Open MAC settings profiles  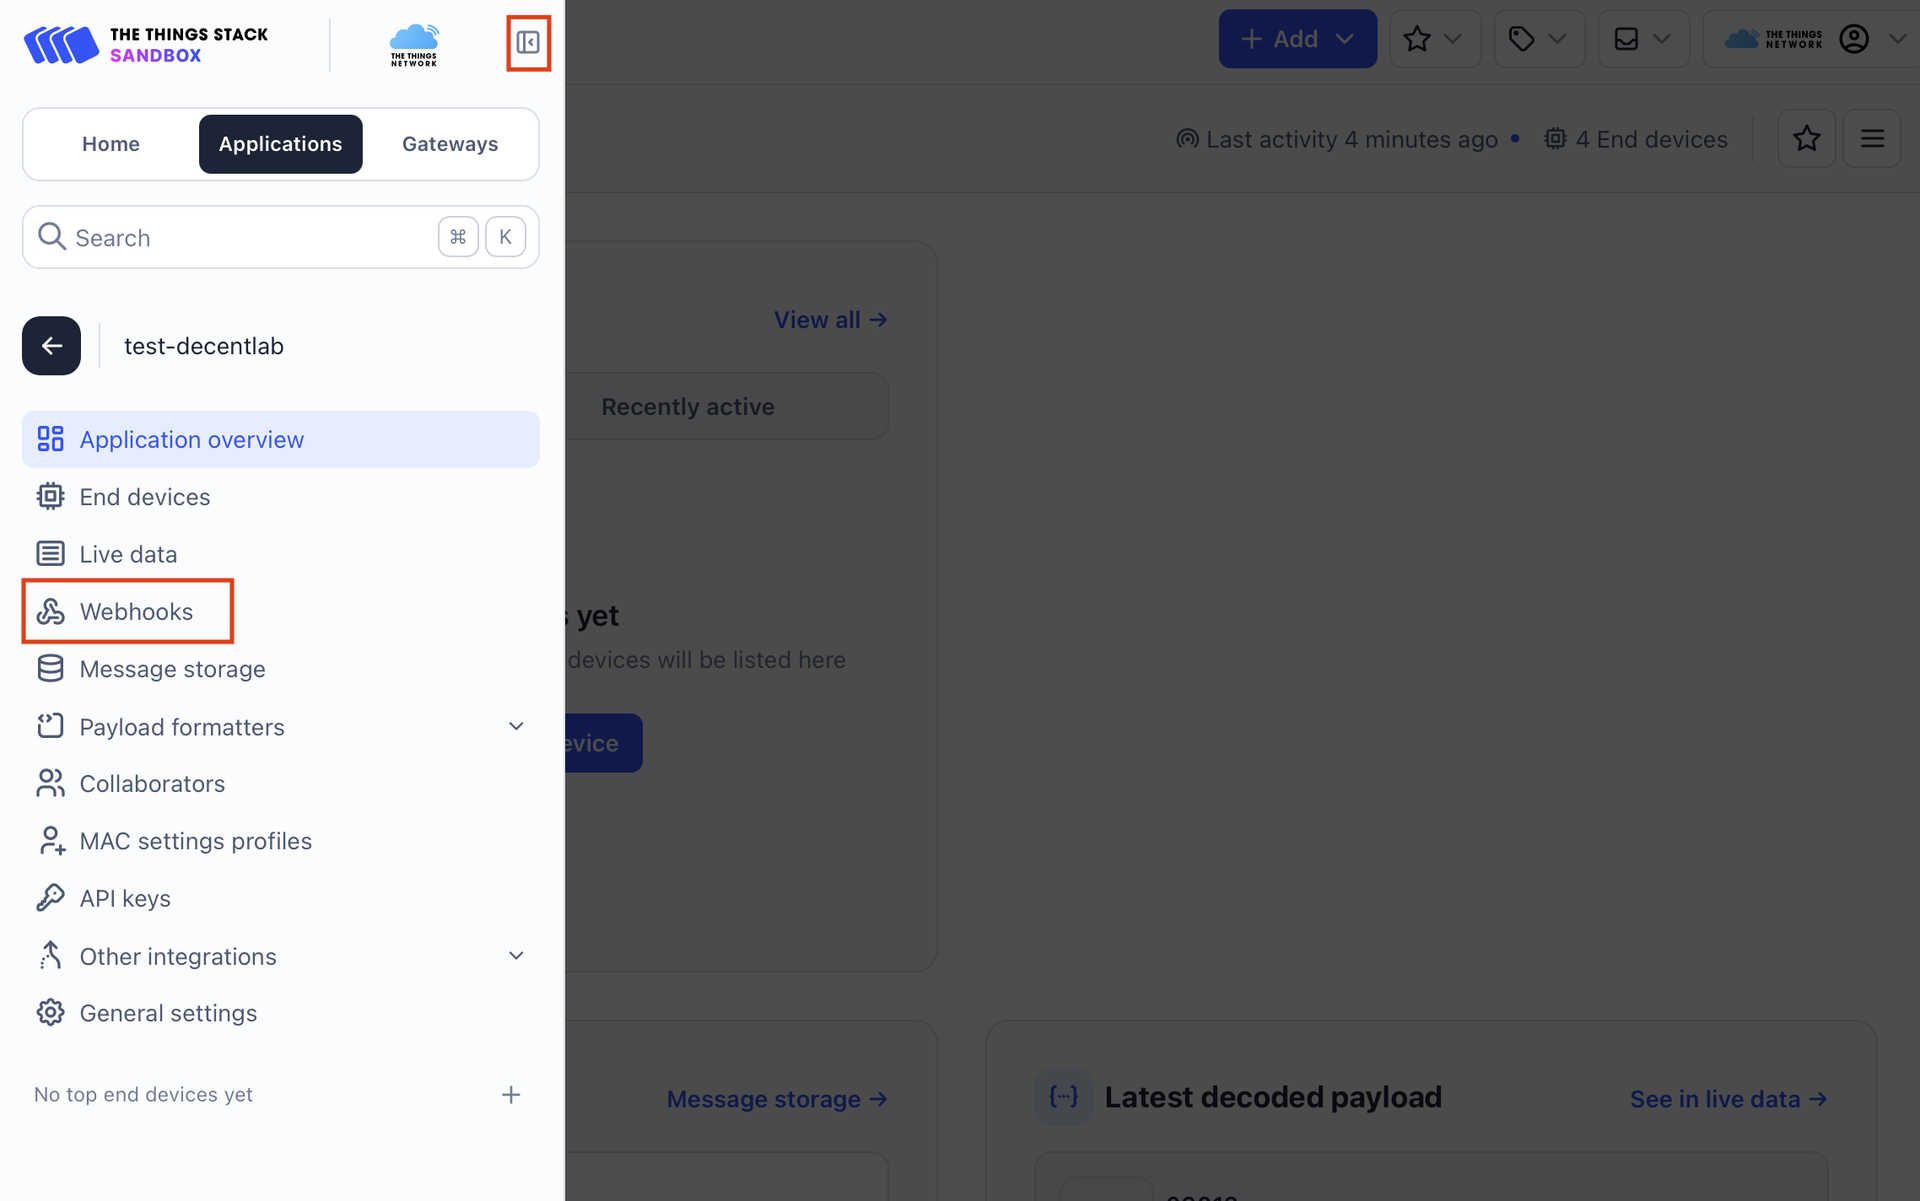[281, 841]
